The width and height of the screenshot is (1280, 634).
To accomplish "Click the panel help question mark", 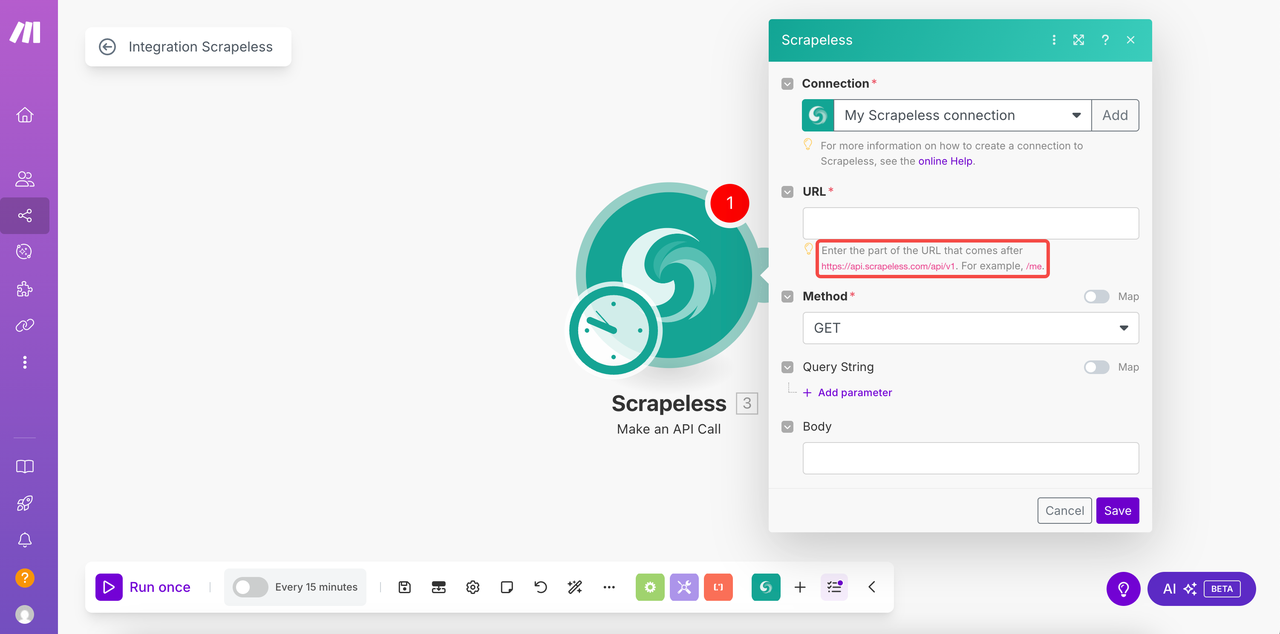I will tap(1105, 40).
